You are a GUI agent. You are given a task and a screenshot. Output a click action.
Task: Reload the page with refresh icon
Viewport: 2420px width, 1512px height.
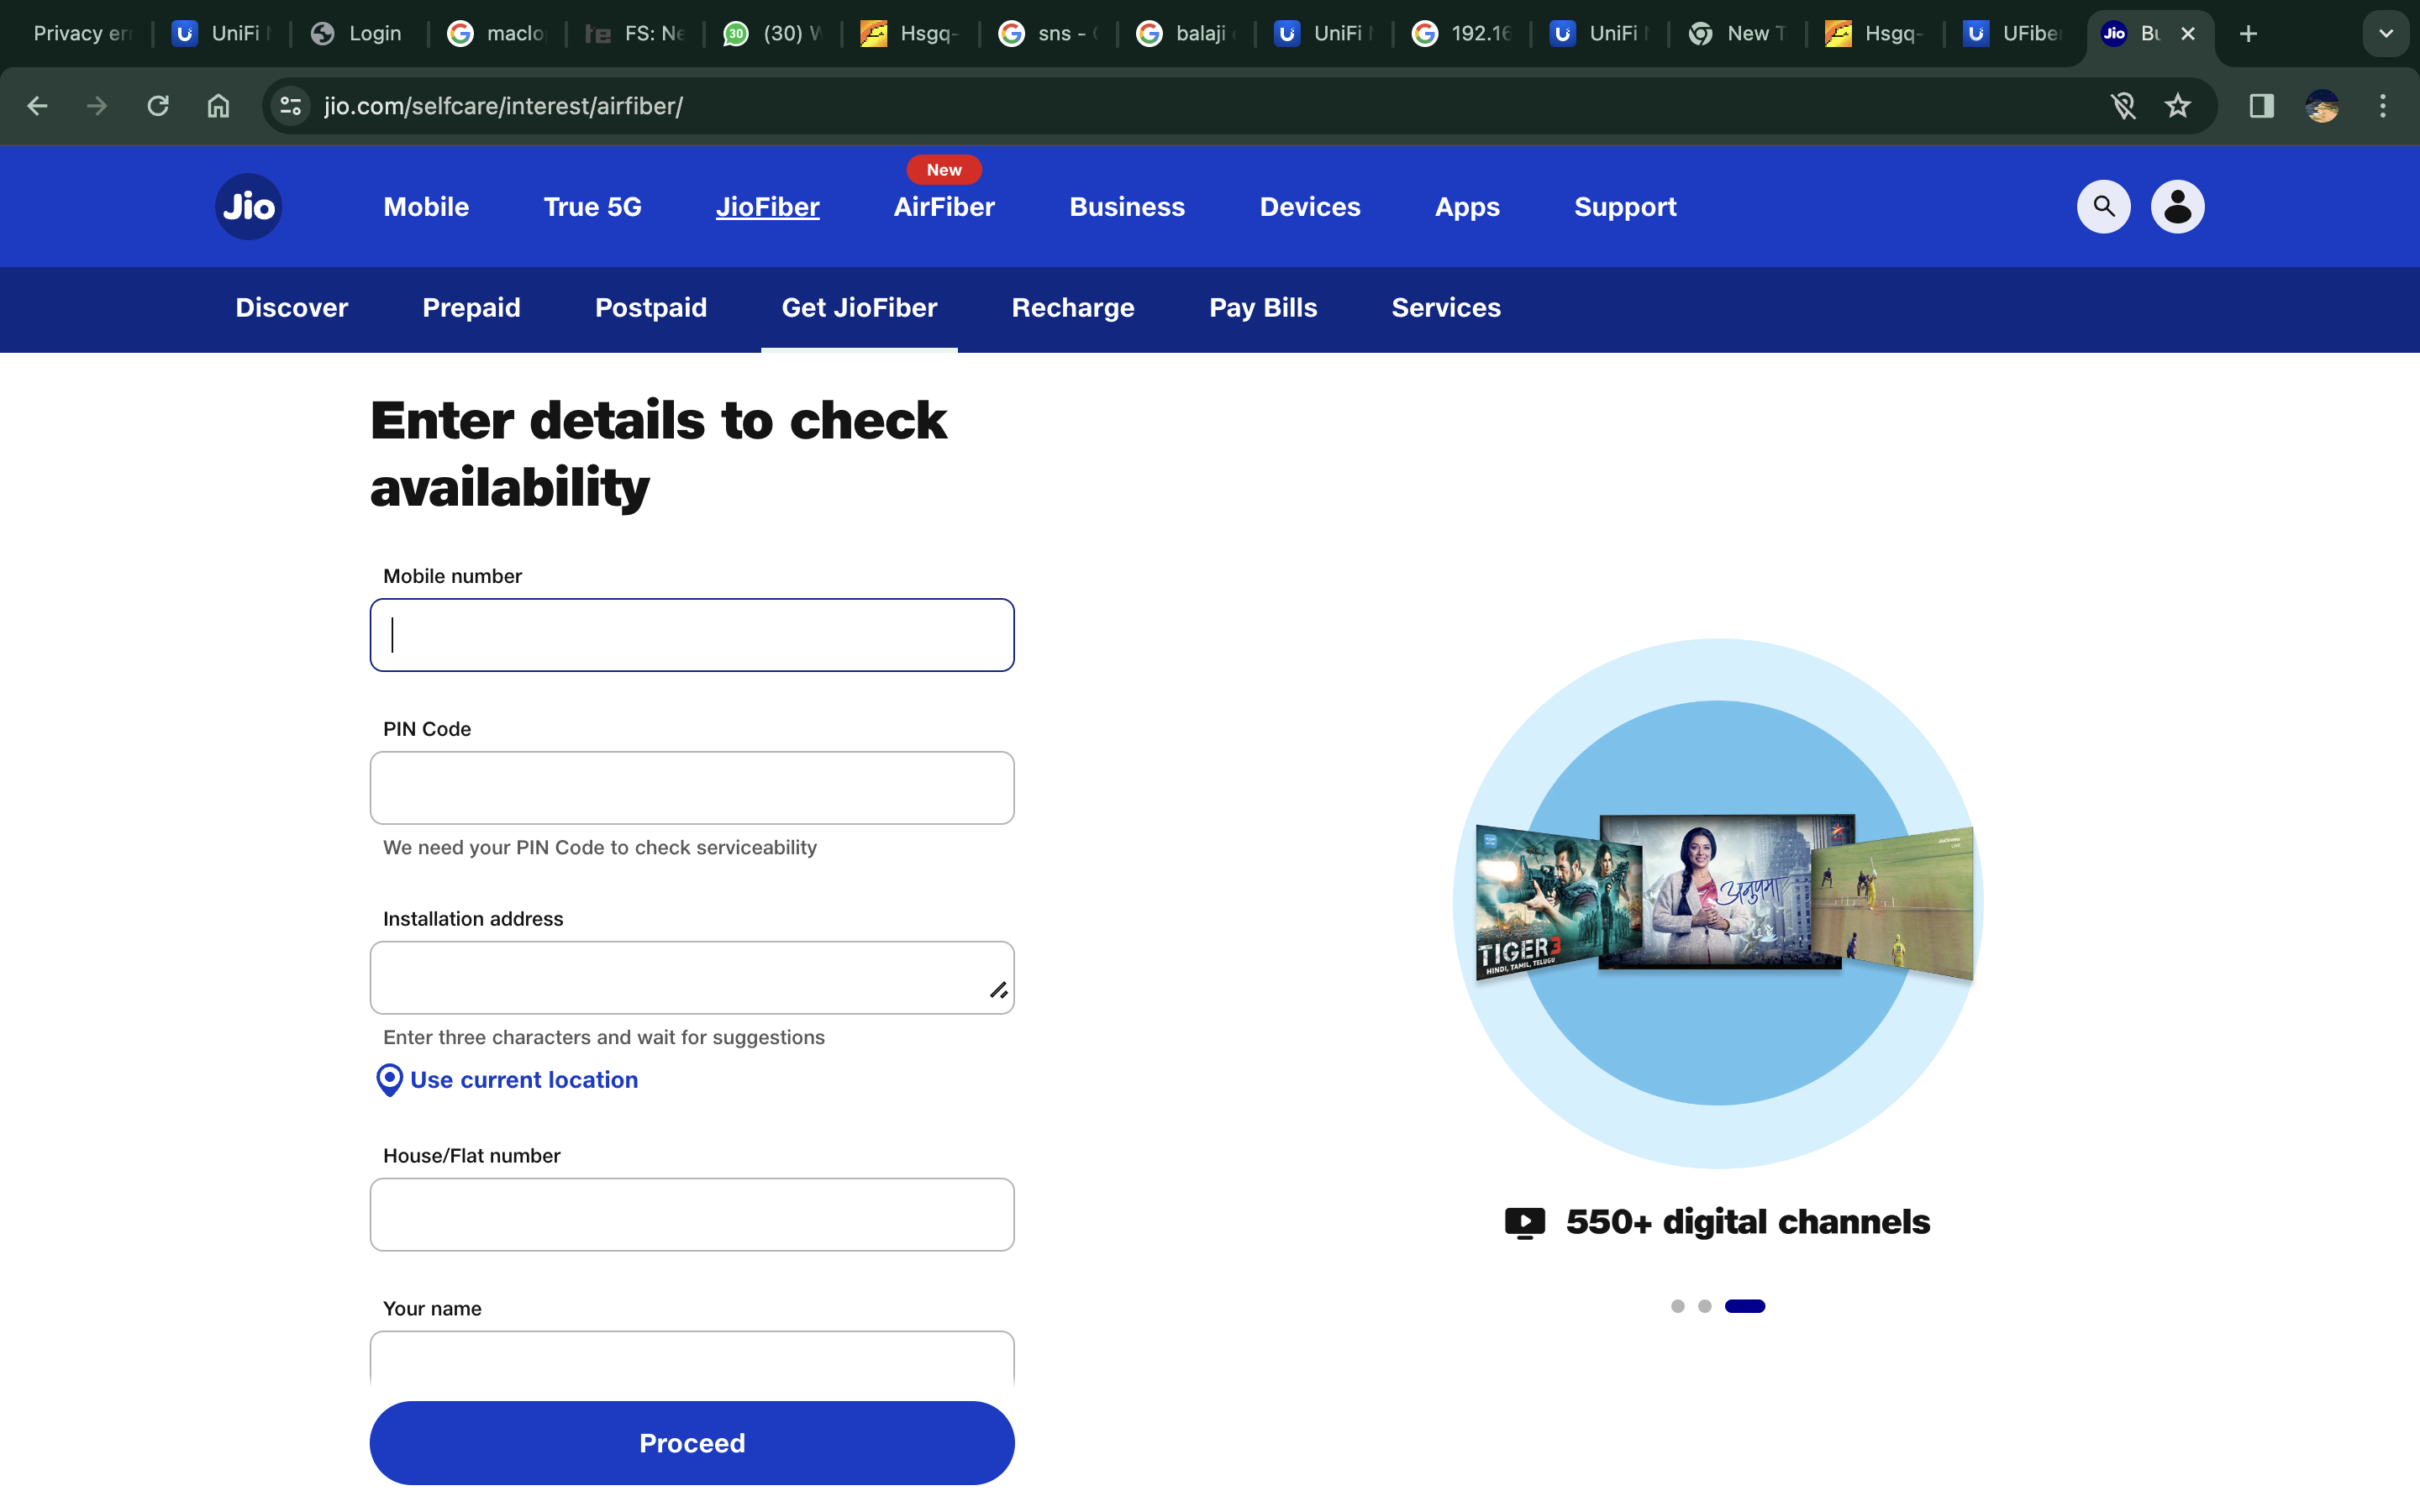point(158,106)
